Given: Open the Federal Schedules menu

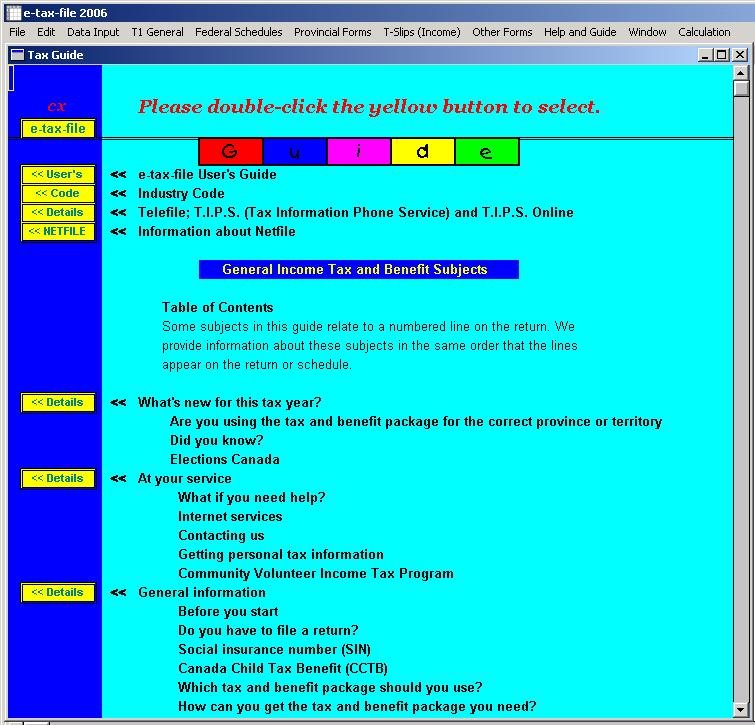Looking at the screenshot, I should pyautogui.click(x=238, y=32).
